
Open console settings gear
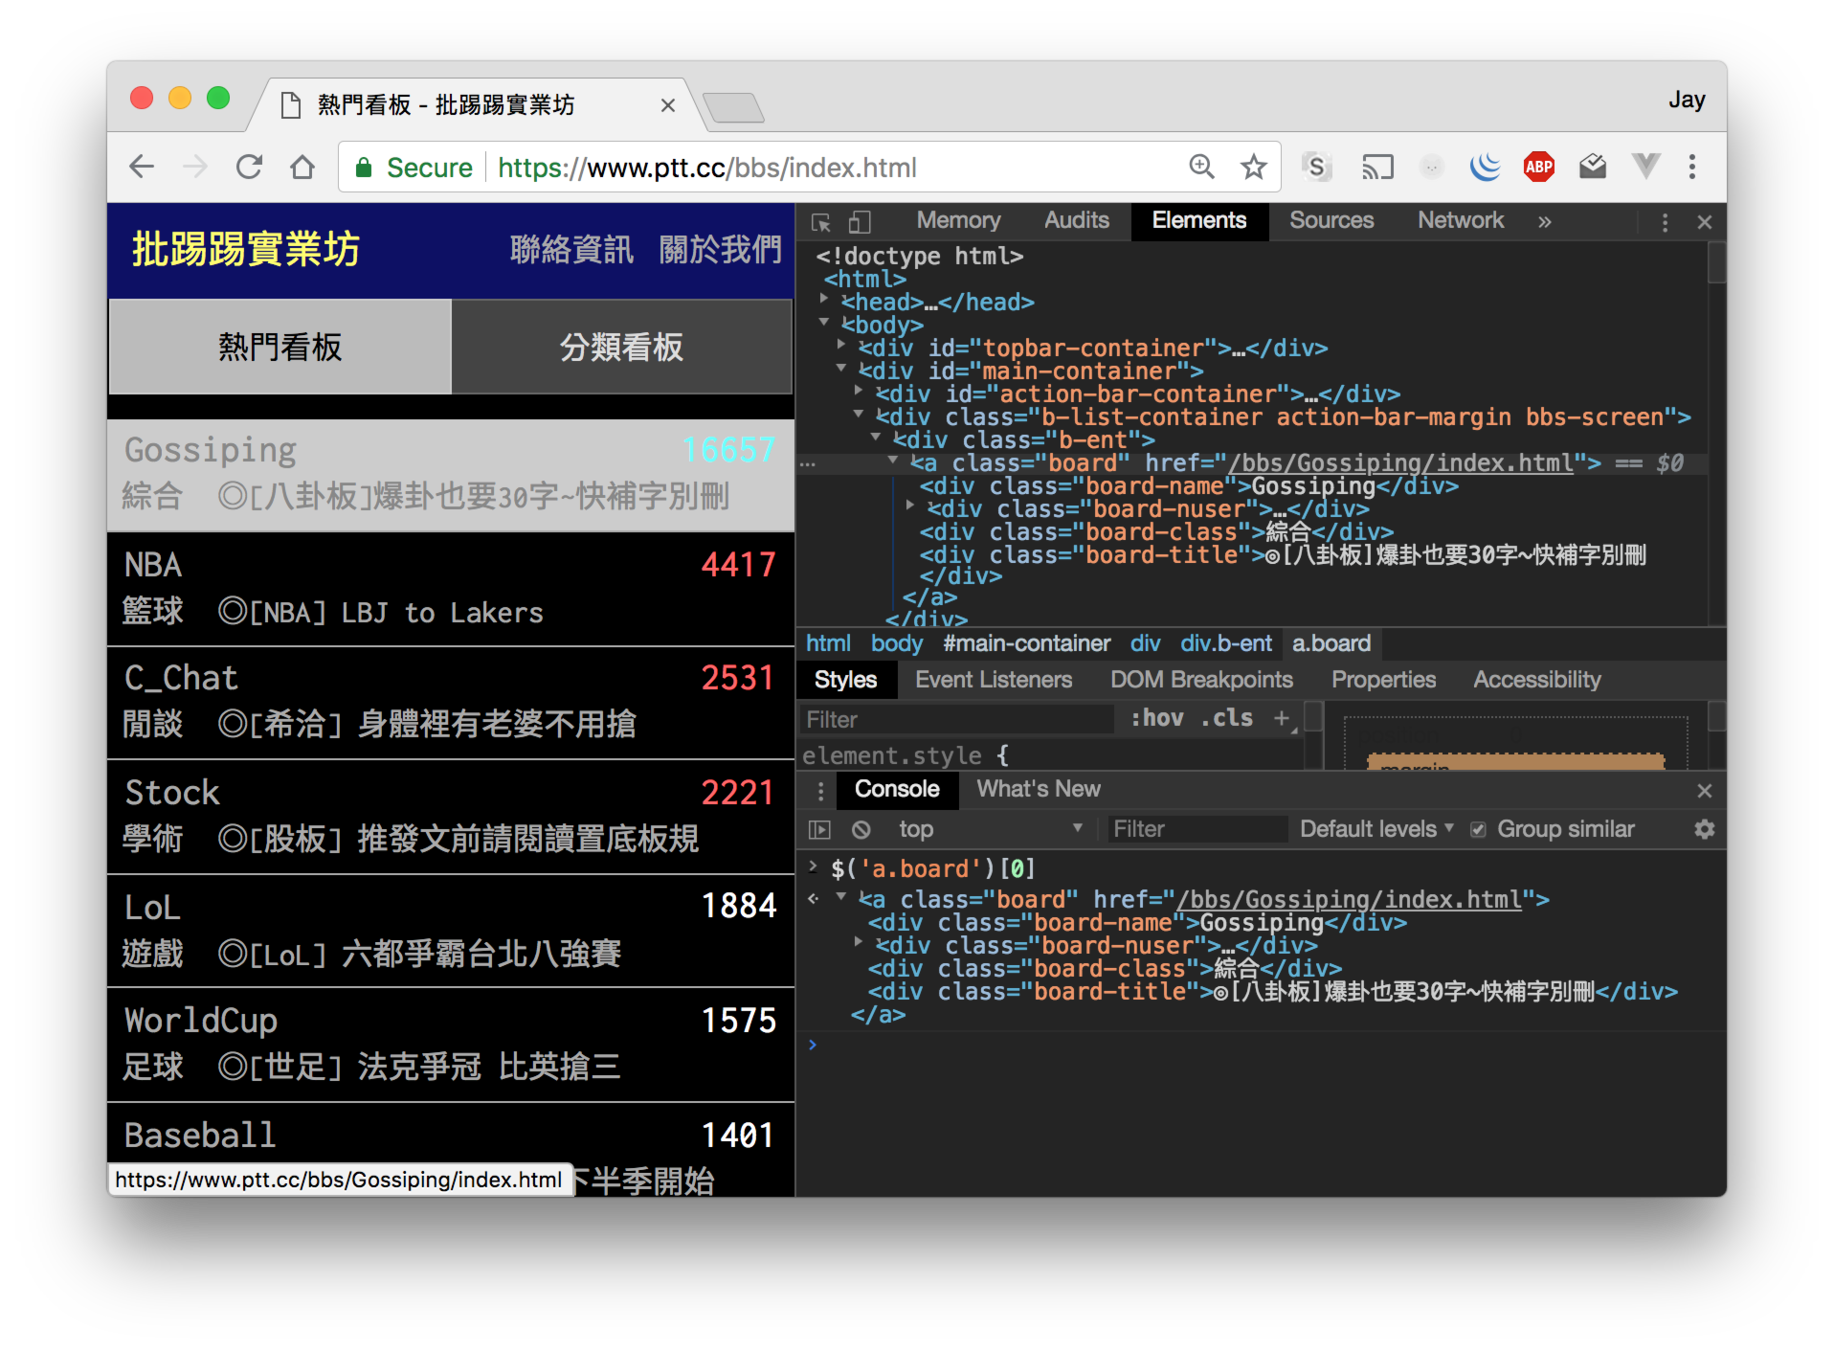pos(1705,829)
